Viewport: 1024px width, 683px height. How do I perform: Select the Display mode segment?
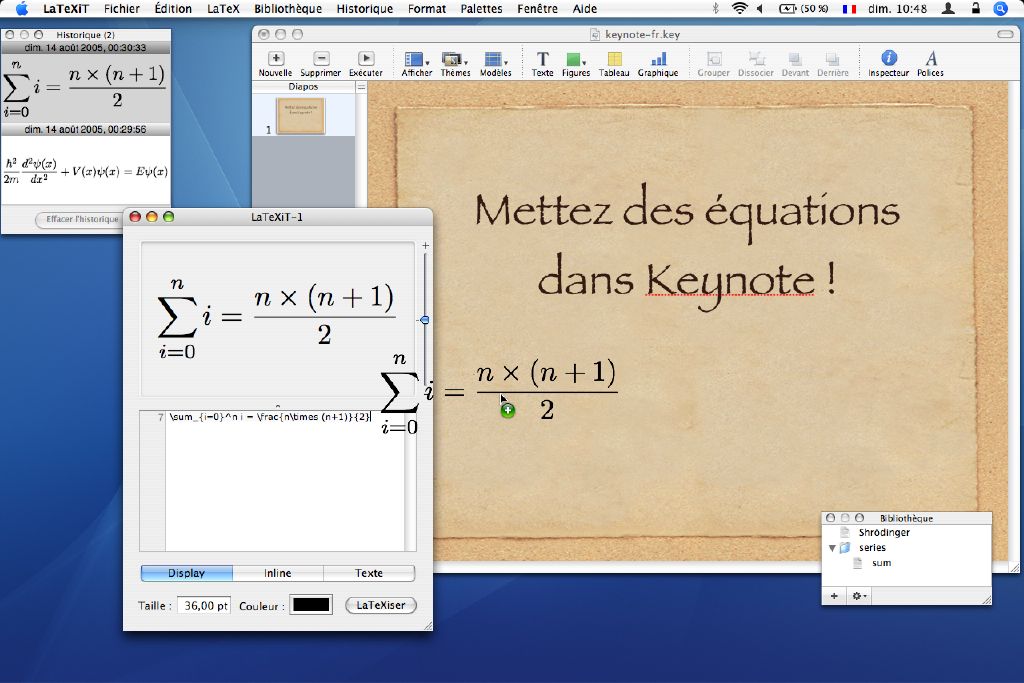[x=187, y=573]
